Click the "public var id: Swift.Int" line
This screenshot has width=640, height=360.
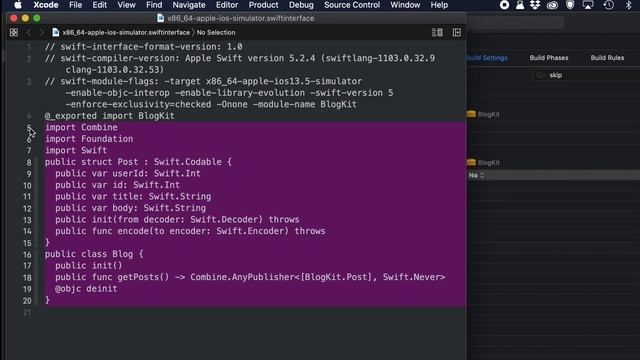[x=118, y=185]
